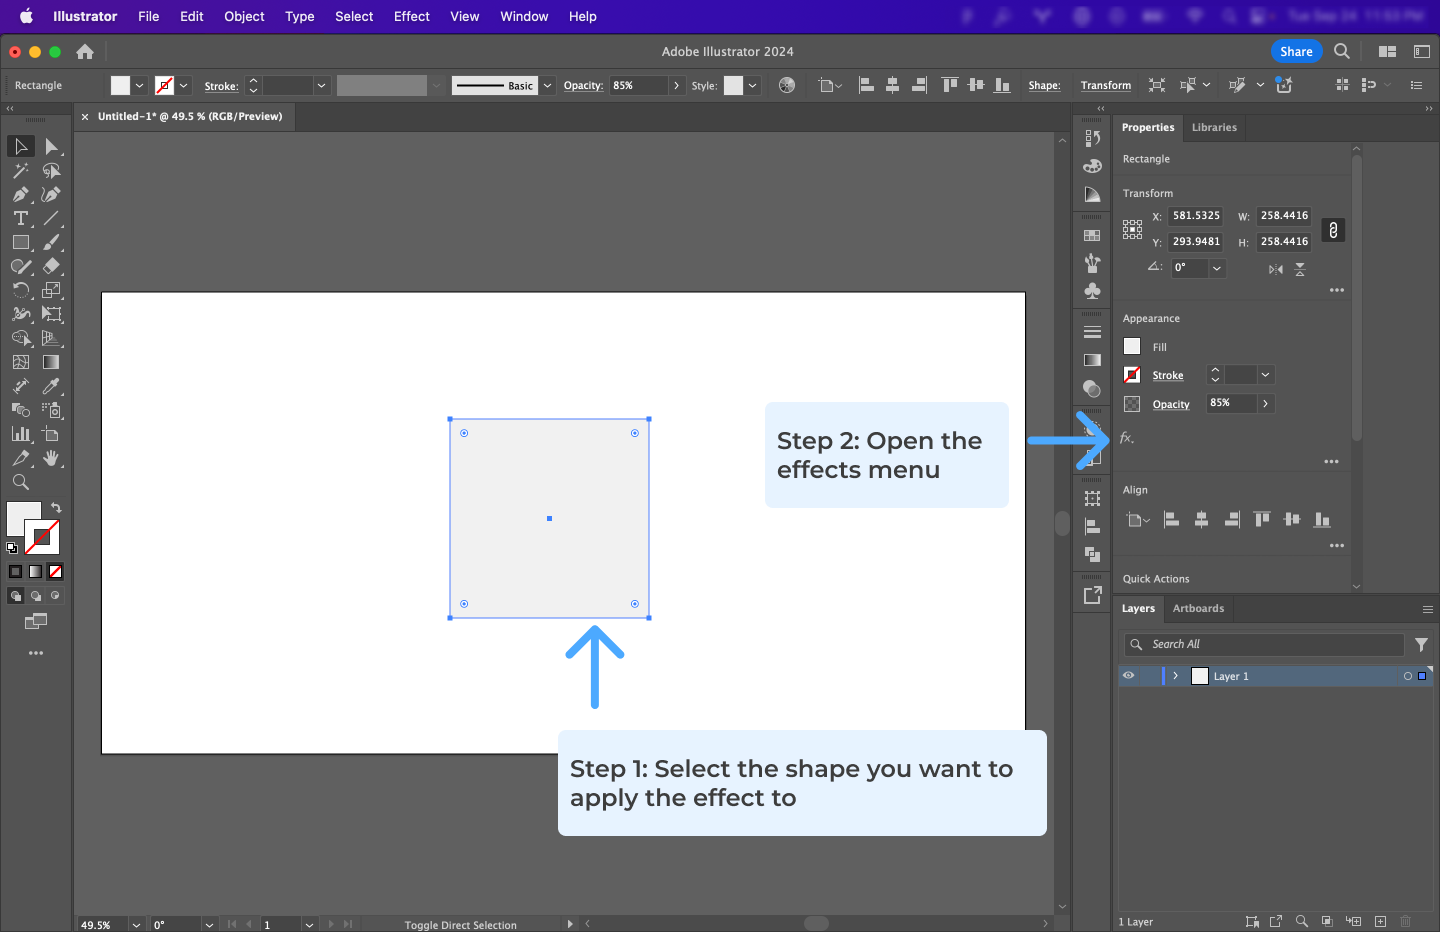This screenshot has height=932, width=1440.
Task: Open the rotation angle dropdown
Action: (x=1217, y=268)
